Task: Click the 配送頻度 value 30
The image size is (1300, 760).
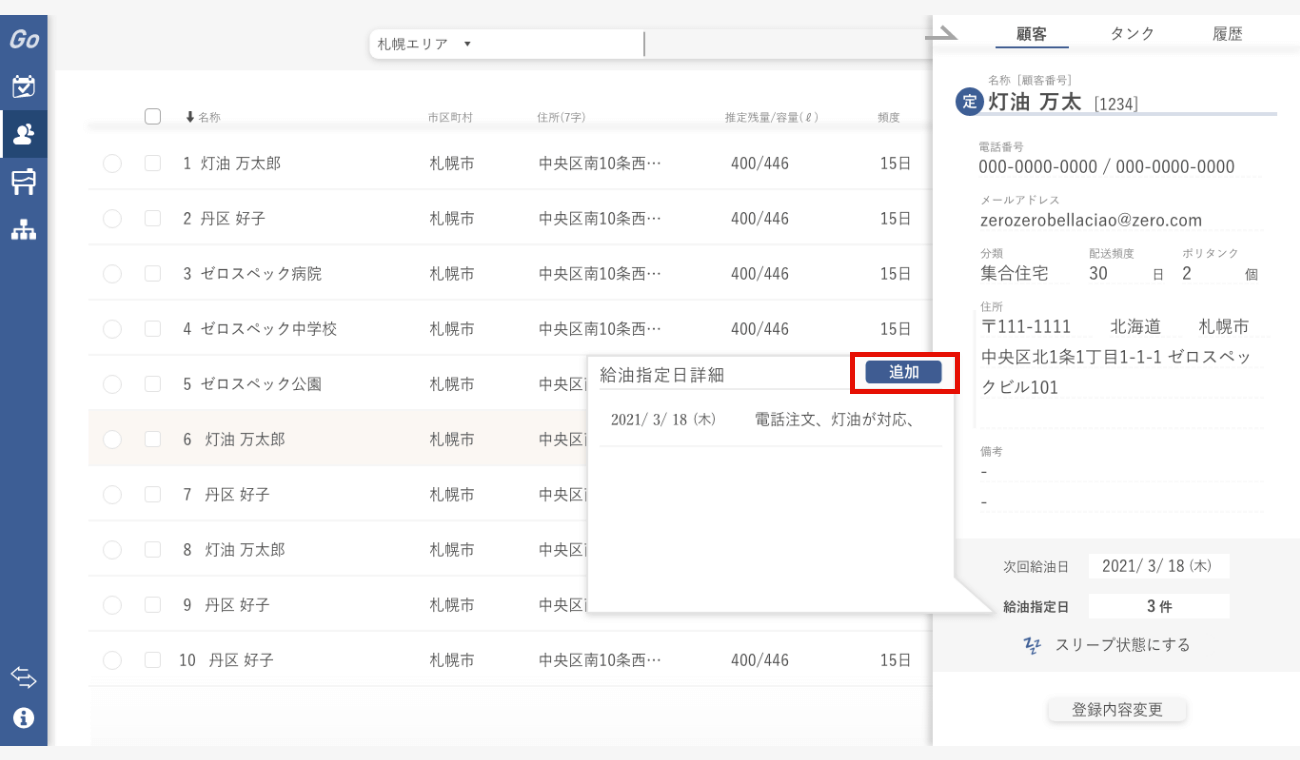Action: [1098, 273]
